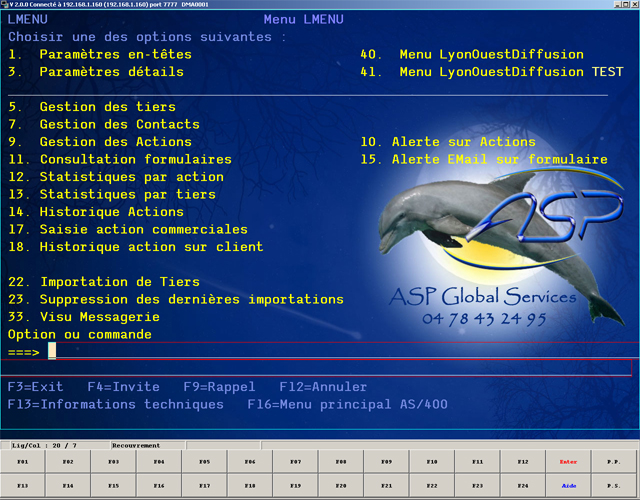Click the F22 function key button
640x500 pixels.
[432, 486]
